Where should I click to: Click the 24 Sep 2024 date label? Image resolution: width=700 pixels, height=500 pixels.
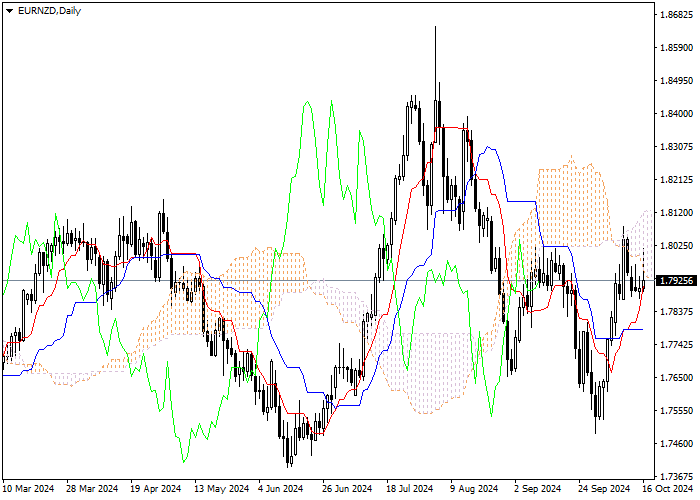[604, 489]
